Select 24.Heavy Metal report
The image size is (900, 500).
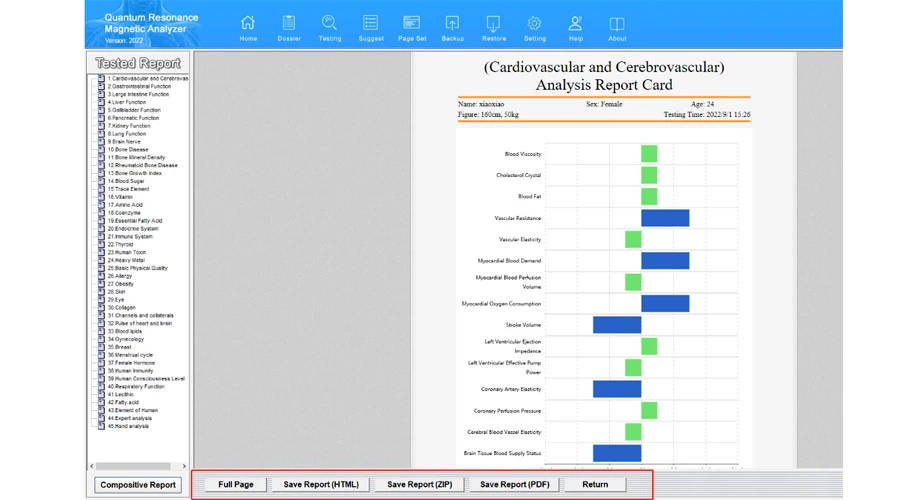[126, 260]
